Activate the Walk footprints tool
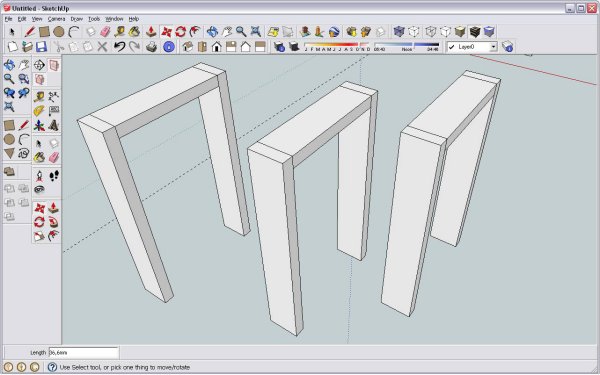Image resolution: width=600 pixels, height=375 pixels. pos(54,176)
